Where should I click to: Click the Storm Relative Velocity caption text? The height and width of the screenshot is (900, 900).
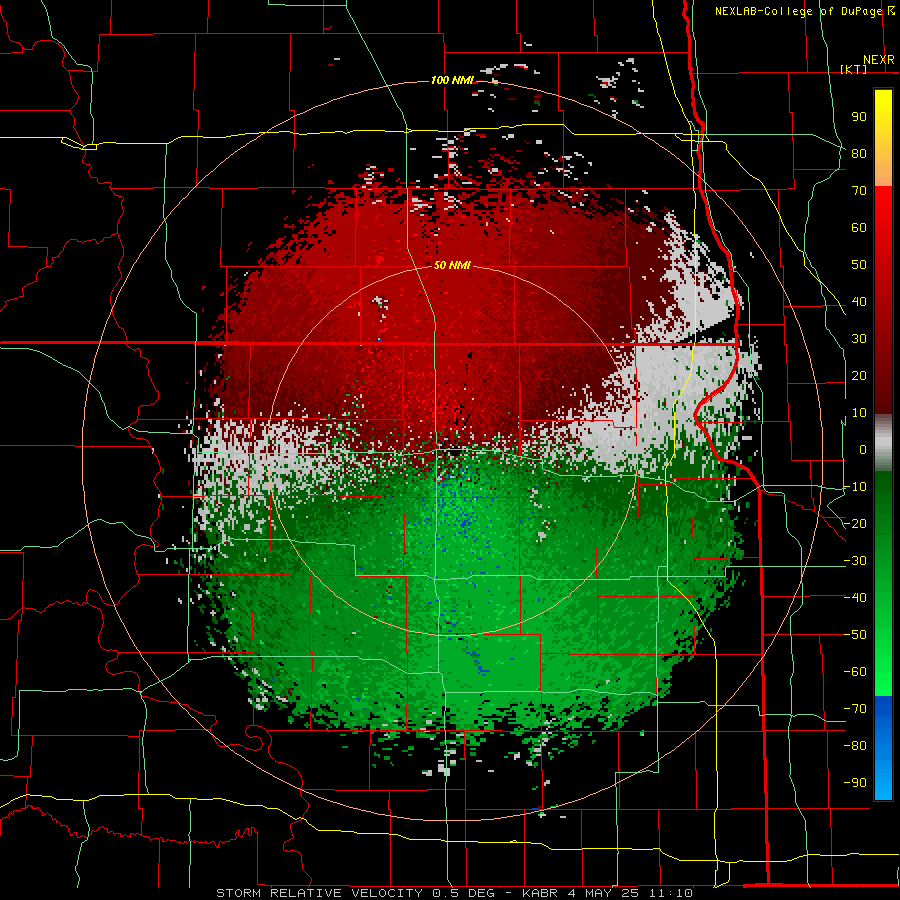454,893
